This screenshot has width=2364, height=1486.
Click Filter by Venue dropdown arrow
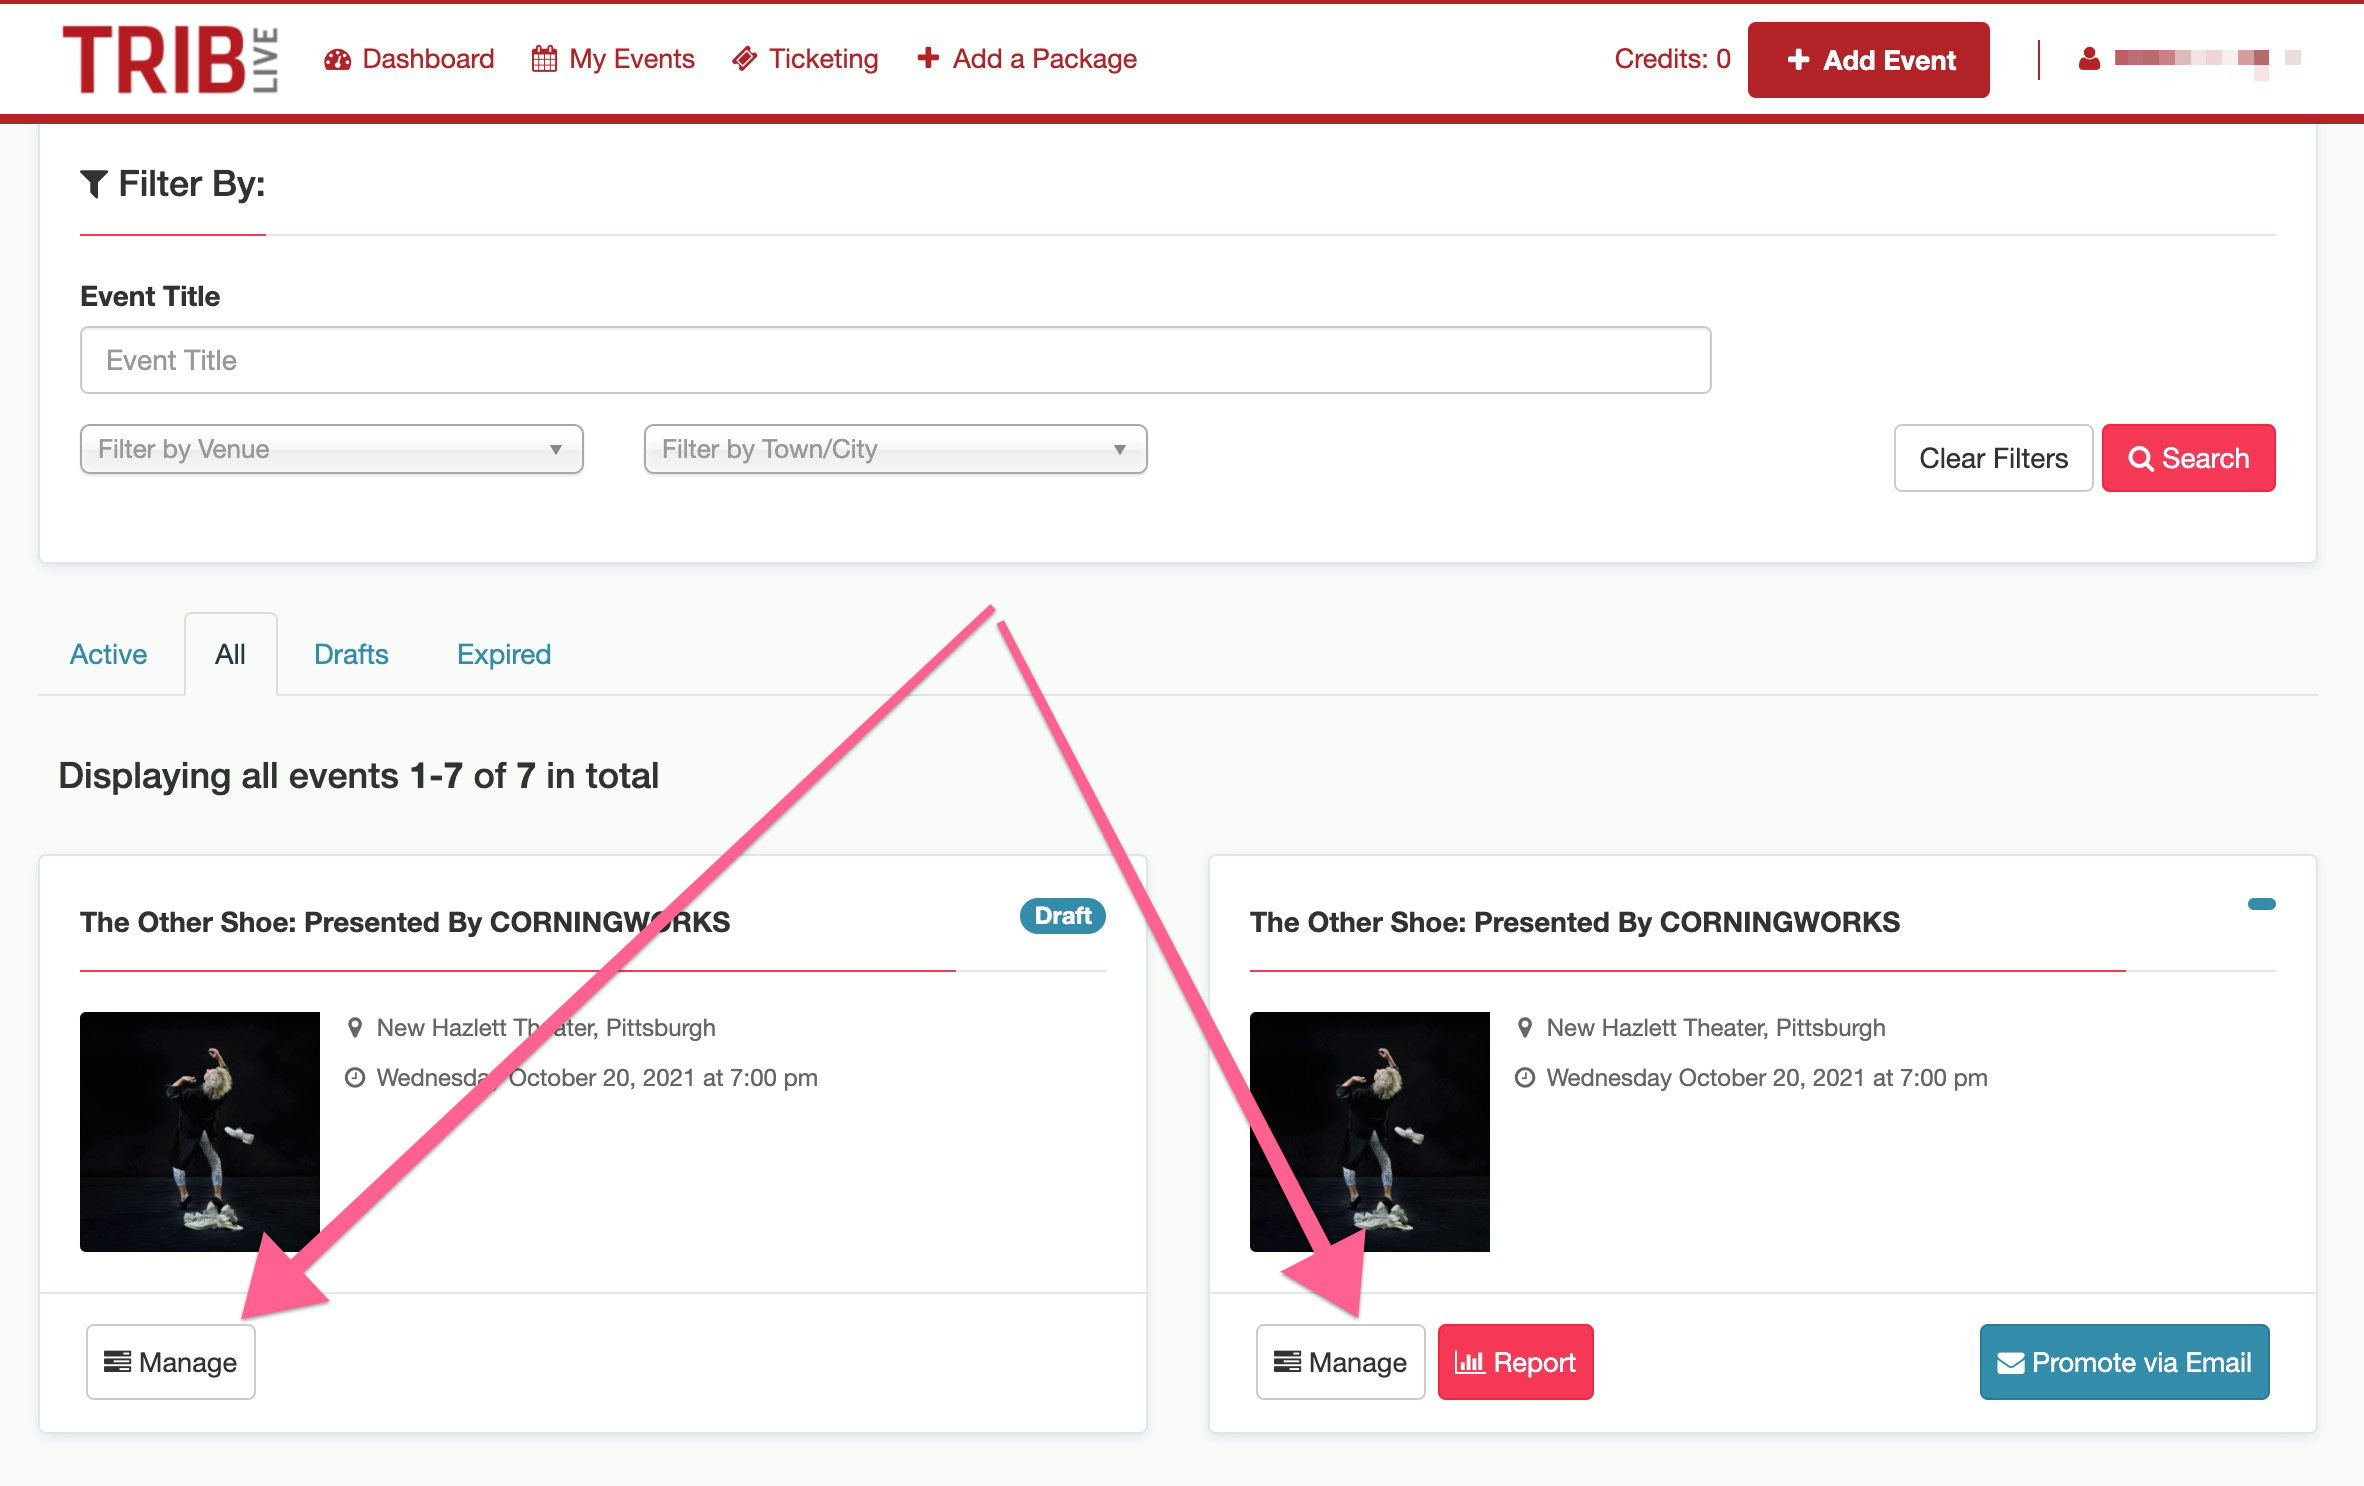coord(555,450)
